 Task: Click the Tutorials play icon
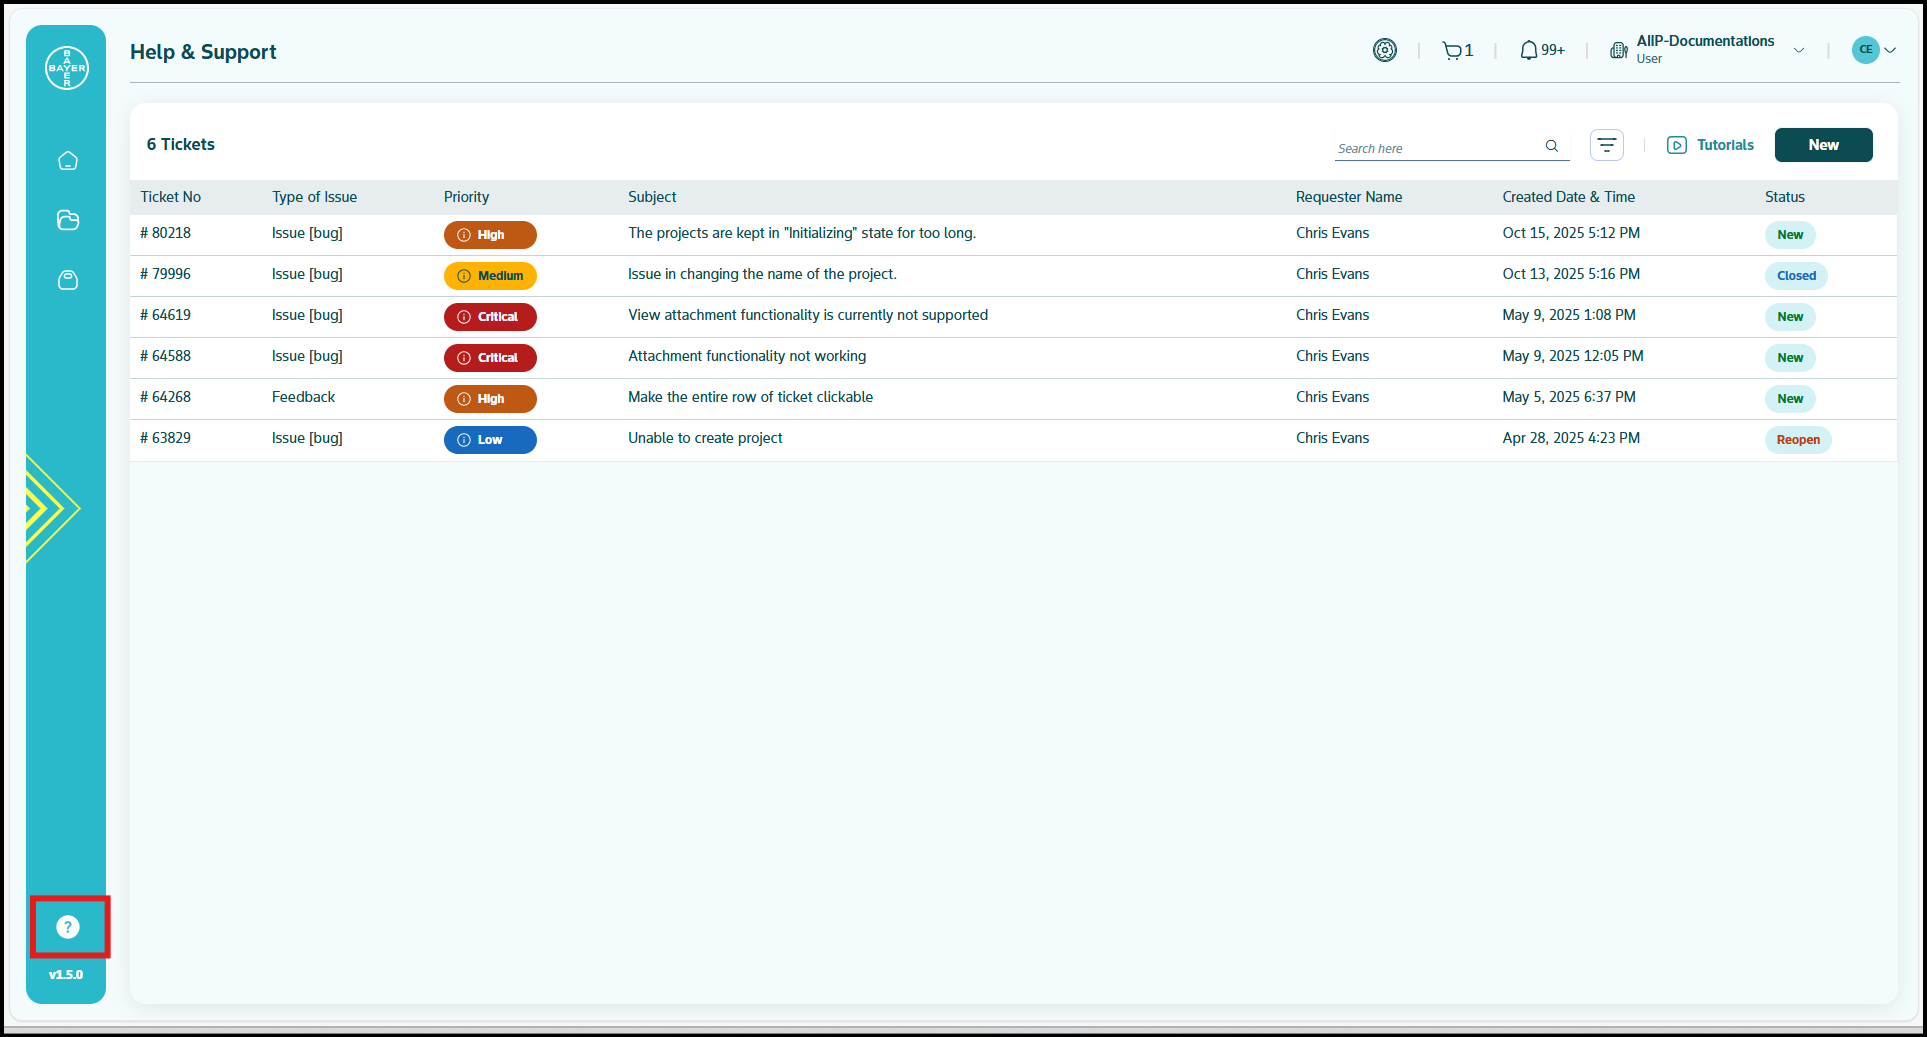click(x=1676, y=145)
